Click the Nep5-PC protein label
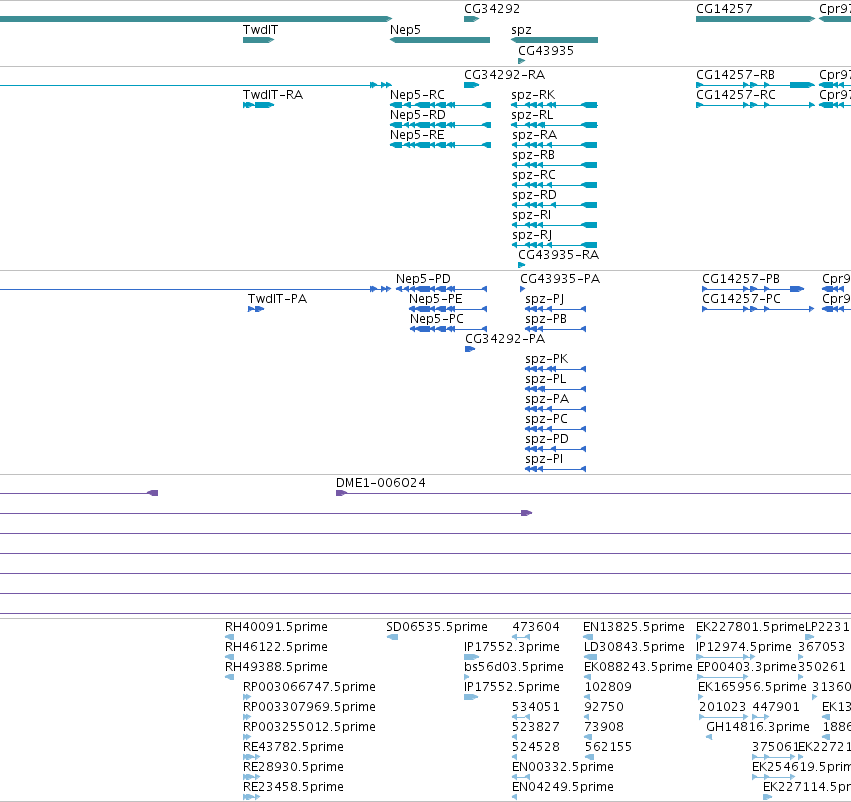The image size is (851, 802). coord(436,319)
